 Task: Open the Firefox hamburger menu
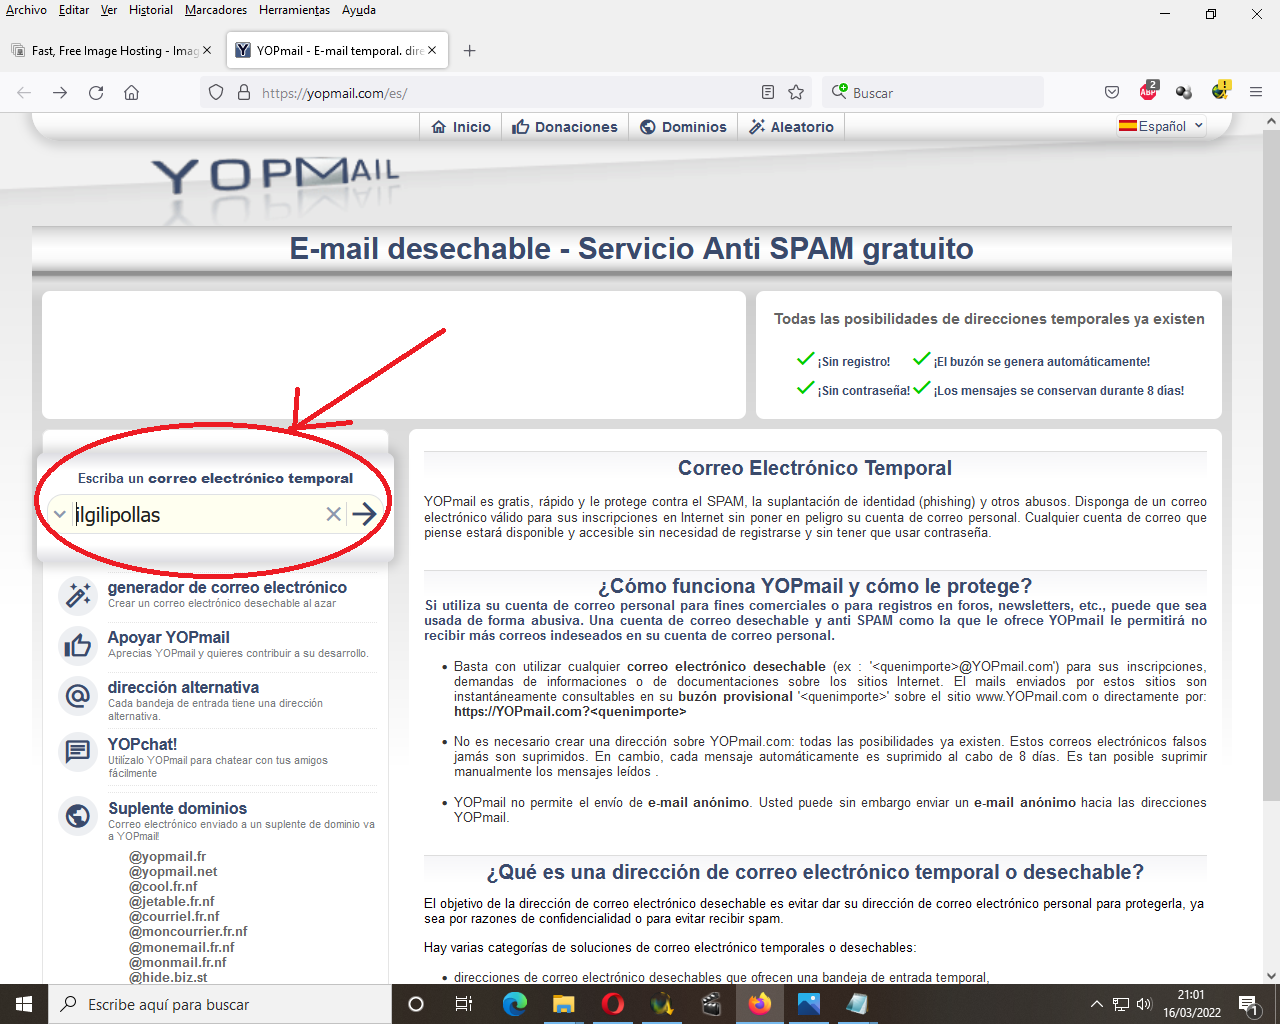pyautogui.click(x=1256, y=92)
